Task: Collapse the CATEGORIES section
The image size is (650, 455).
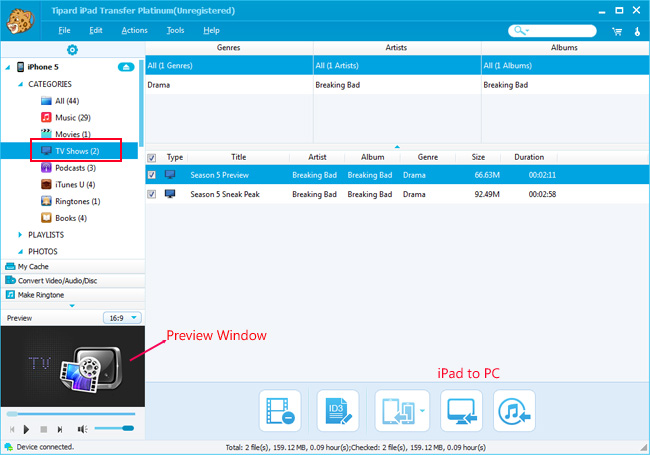Action: 20,84
